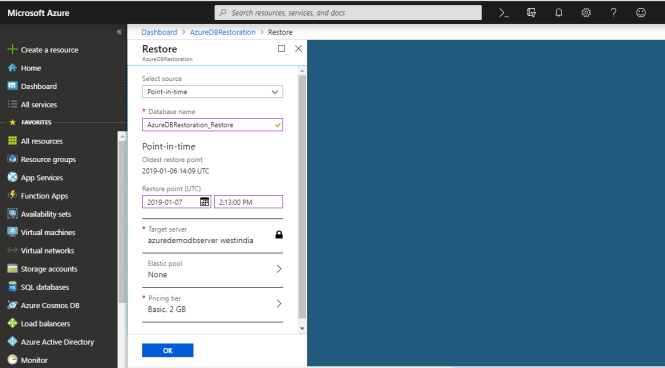
Task: Maximize the Restore blade
Action: pyautogui.click(x=281, y=48)
